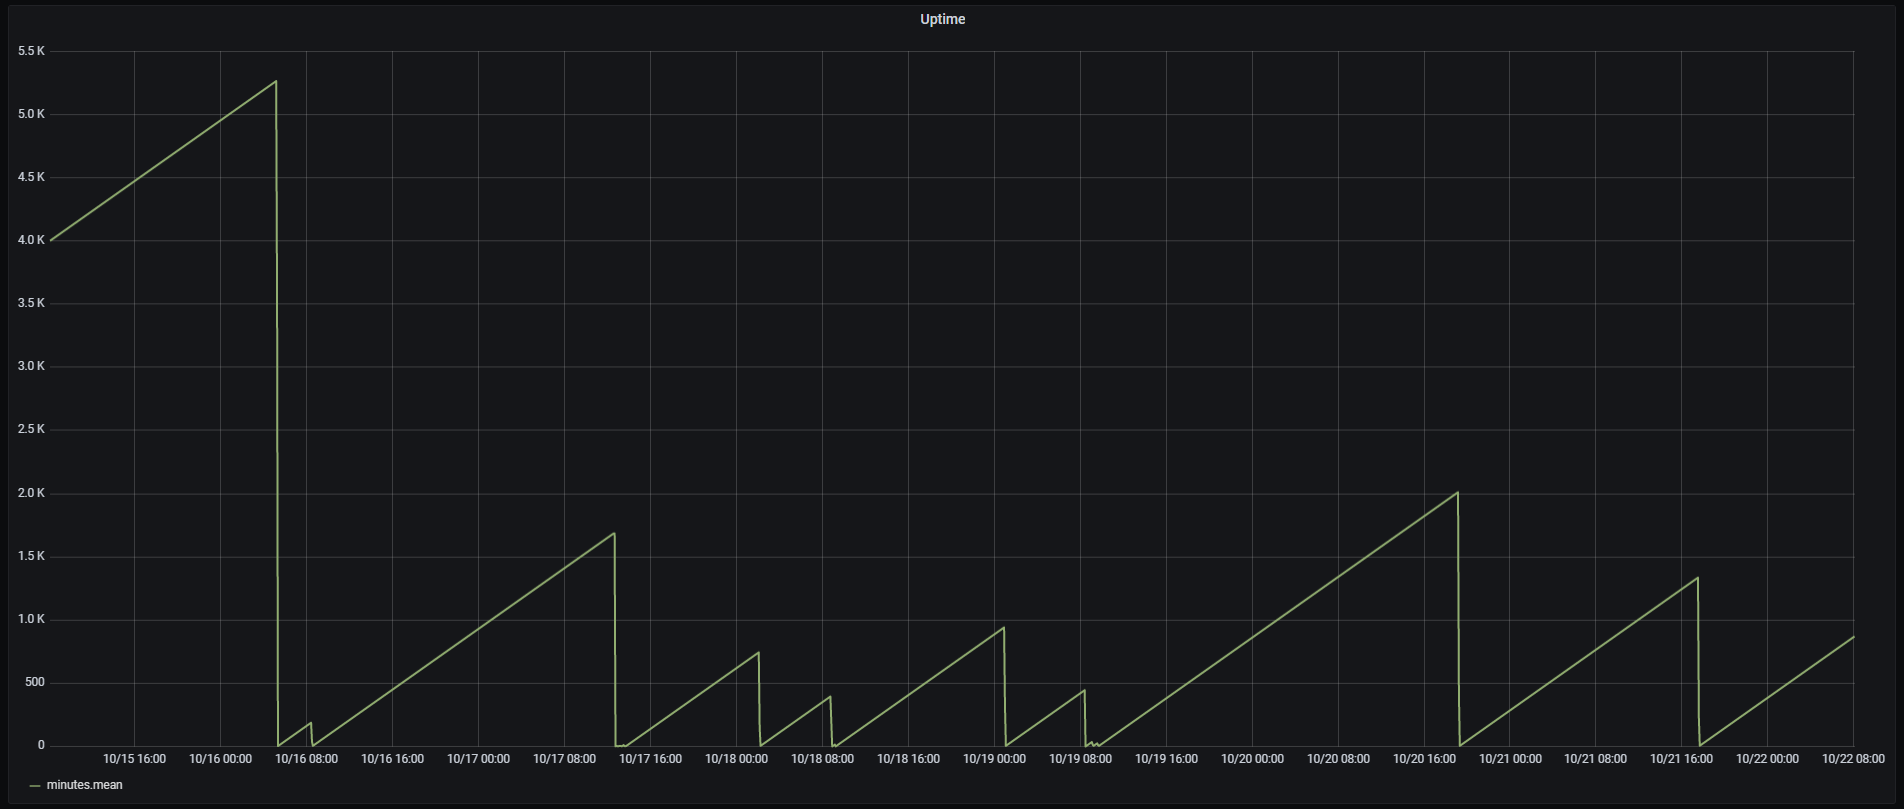Click the 10/17 00:00 x-axis label

tap(478, 759)
